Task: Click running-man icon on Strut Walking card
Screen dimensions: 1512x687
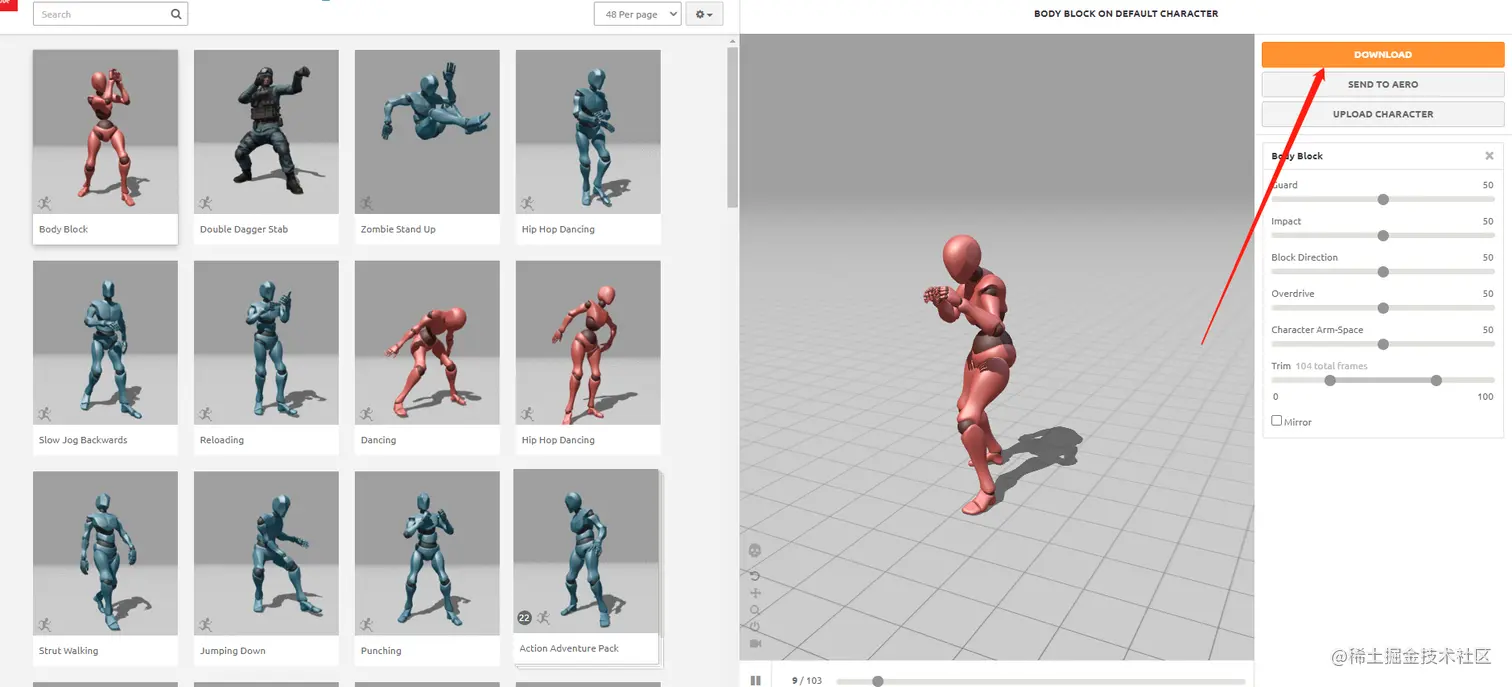Action: coord(45,625)
